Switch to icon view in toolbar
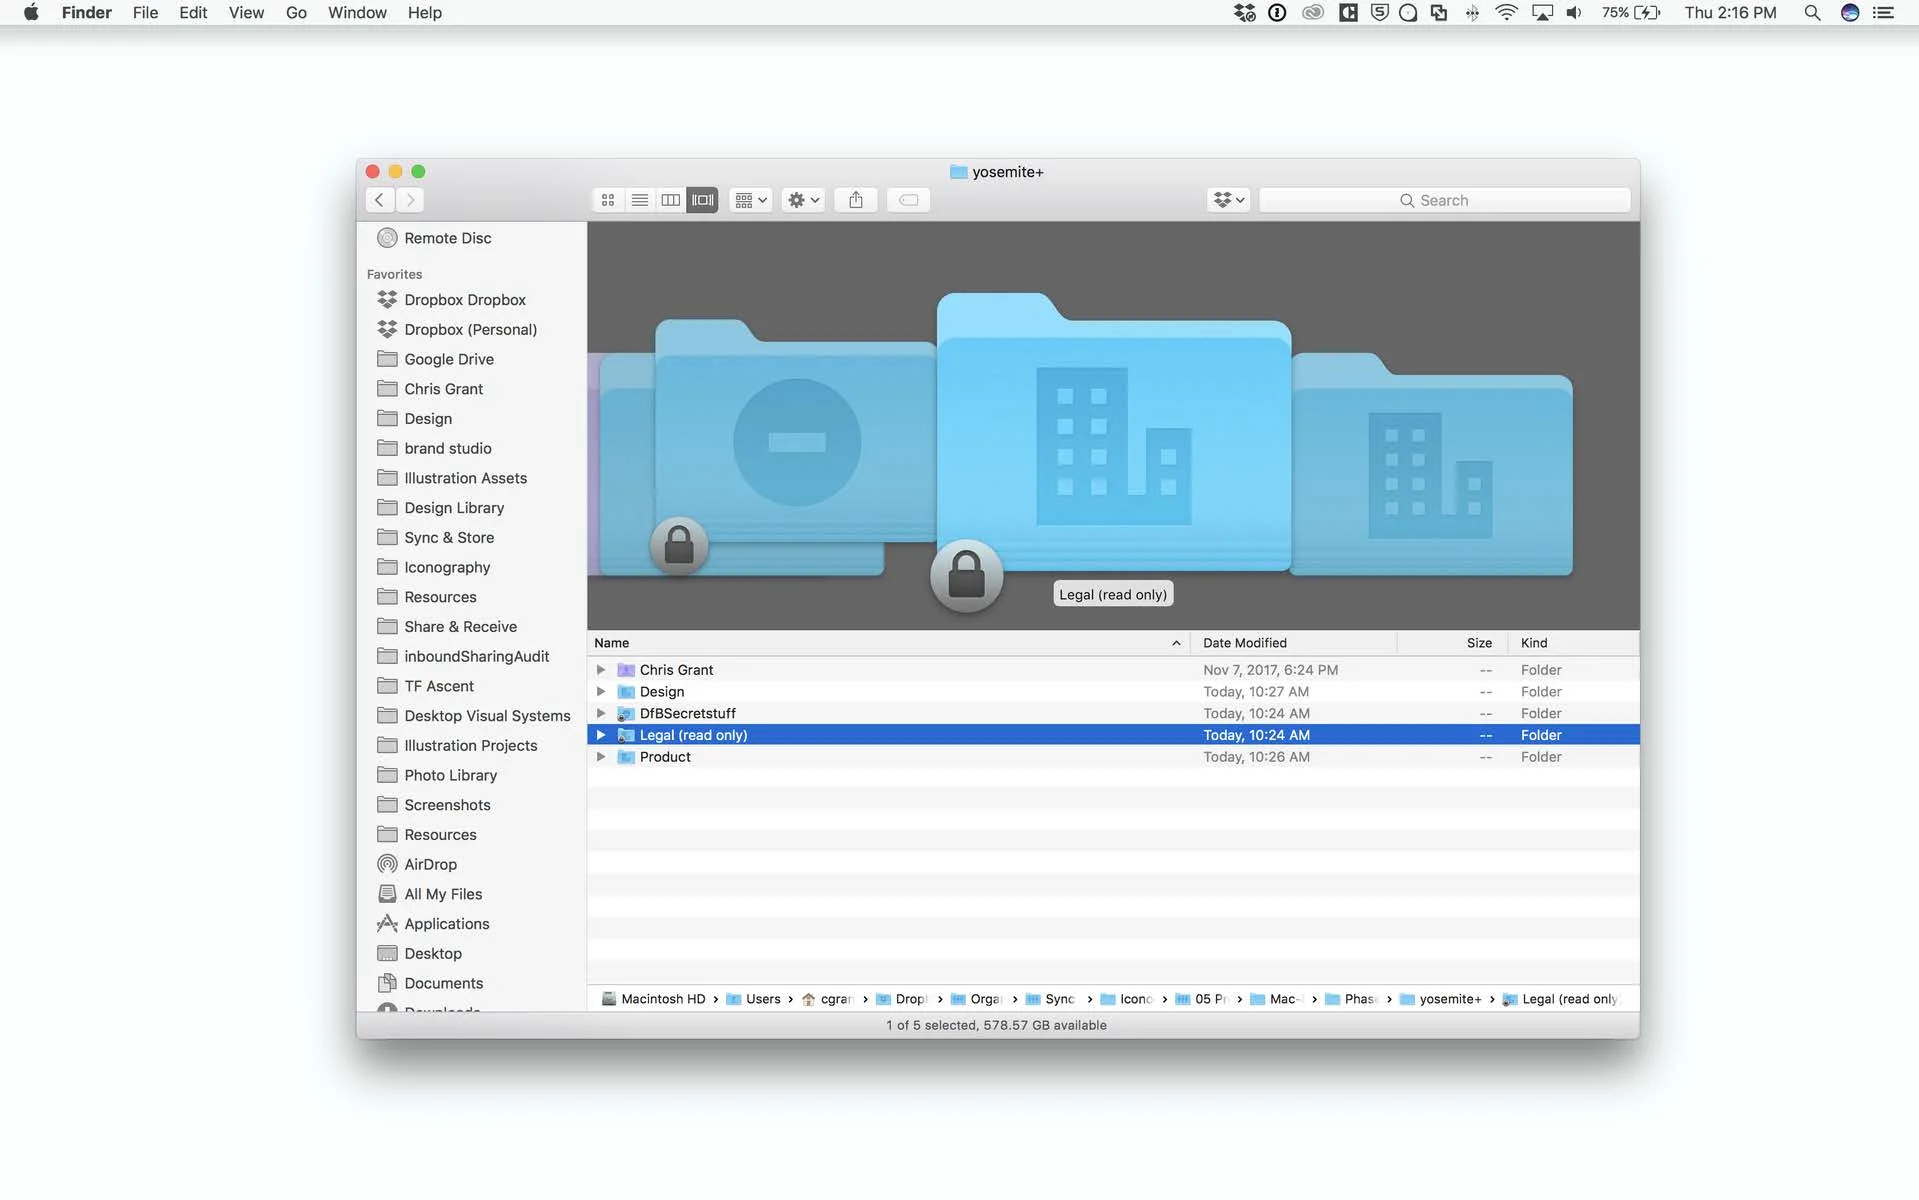The height and width of the screenshot is (1200, 1919). point(607,200)
